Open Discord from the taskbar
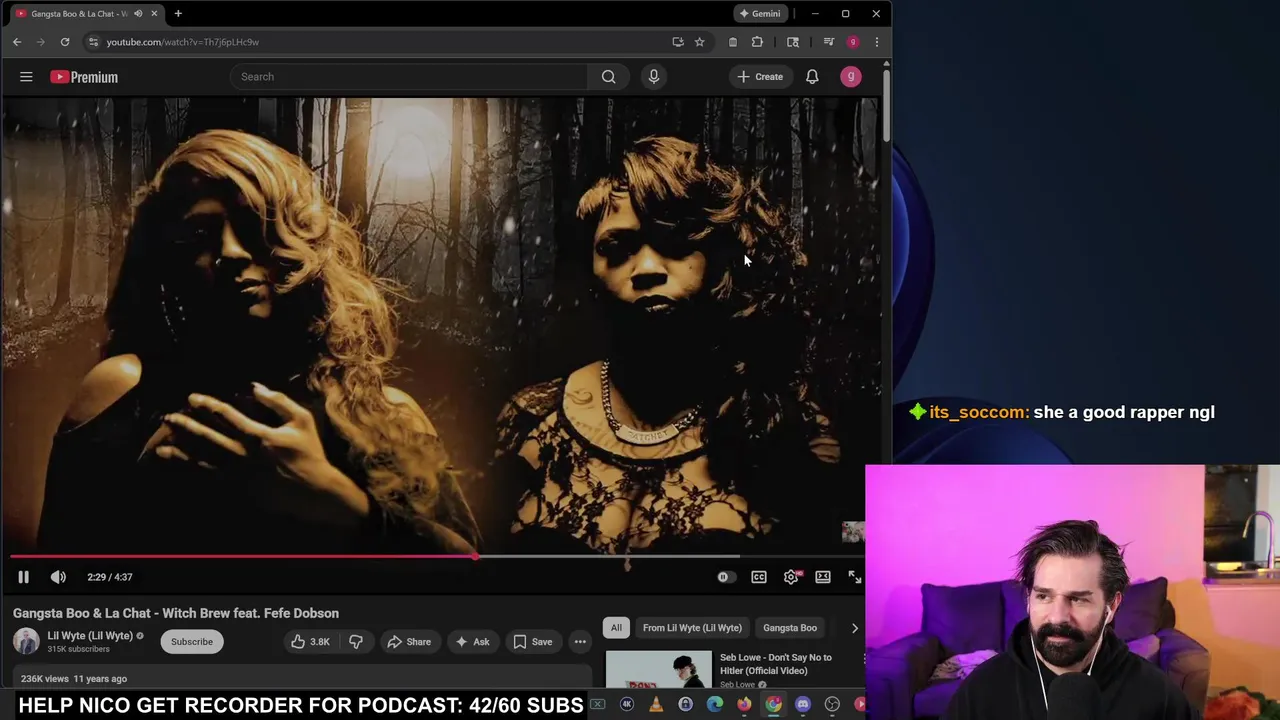This screenshot has height=720, width=1280. (x=803, y=705)
